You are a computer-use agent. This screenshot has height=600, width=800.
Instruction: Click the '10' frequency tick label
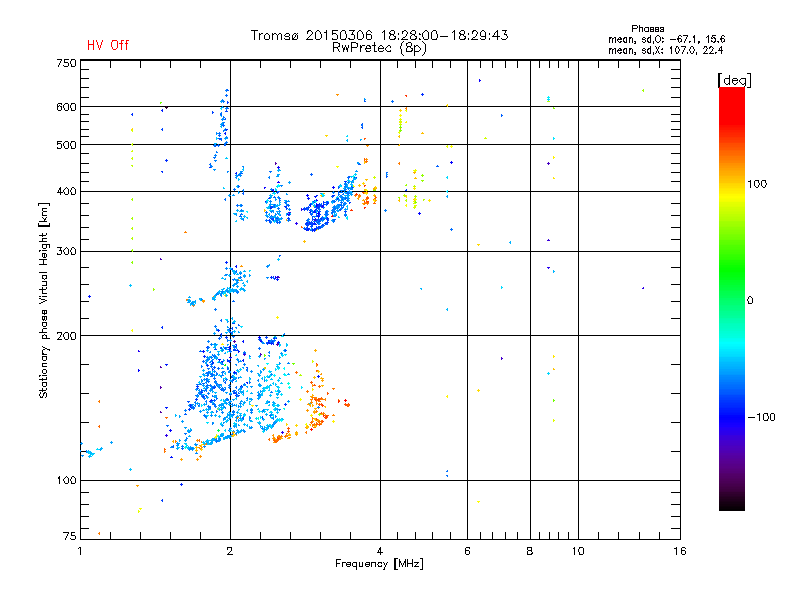(578, 551)
